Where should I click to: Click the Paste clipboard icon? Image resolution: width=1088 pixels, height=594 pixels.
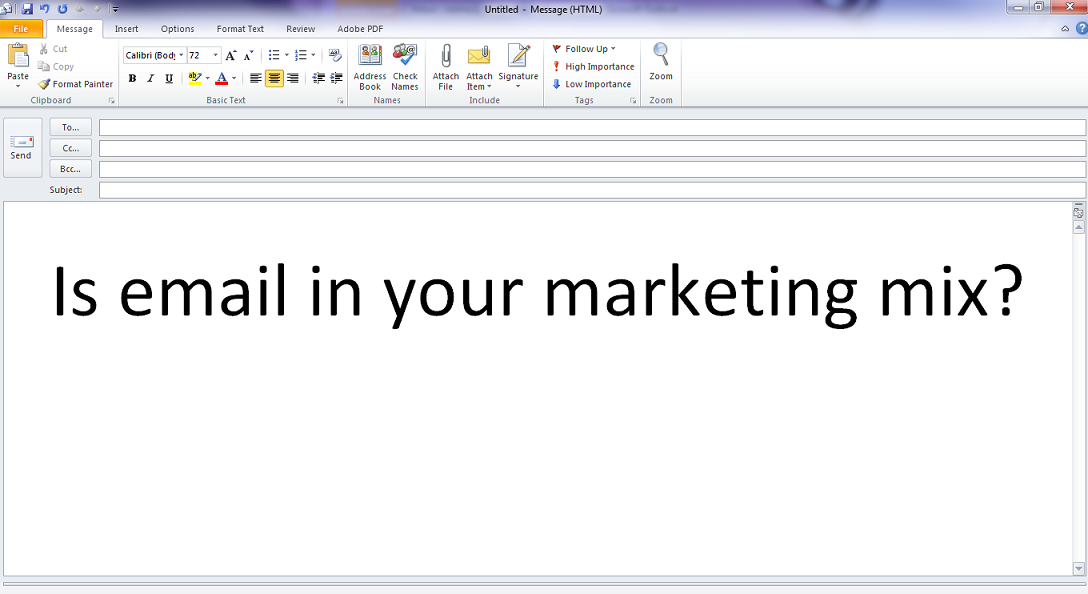tap(18, 58)
